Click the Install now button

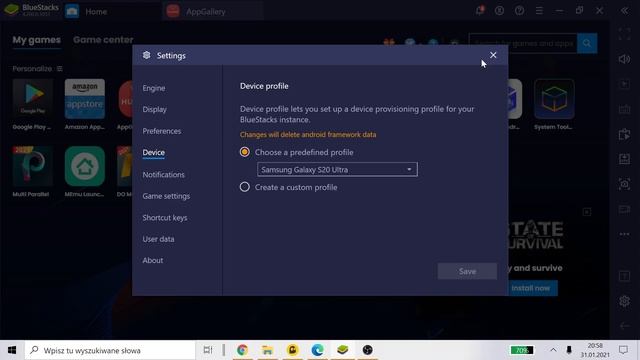coord(530,288)
